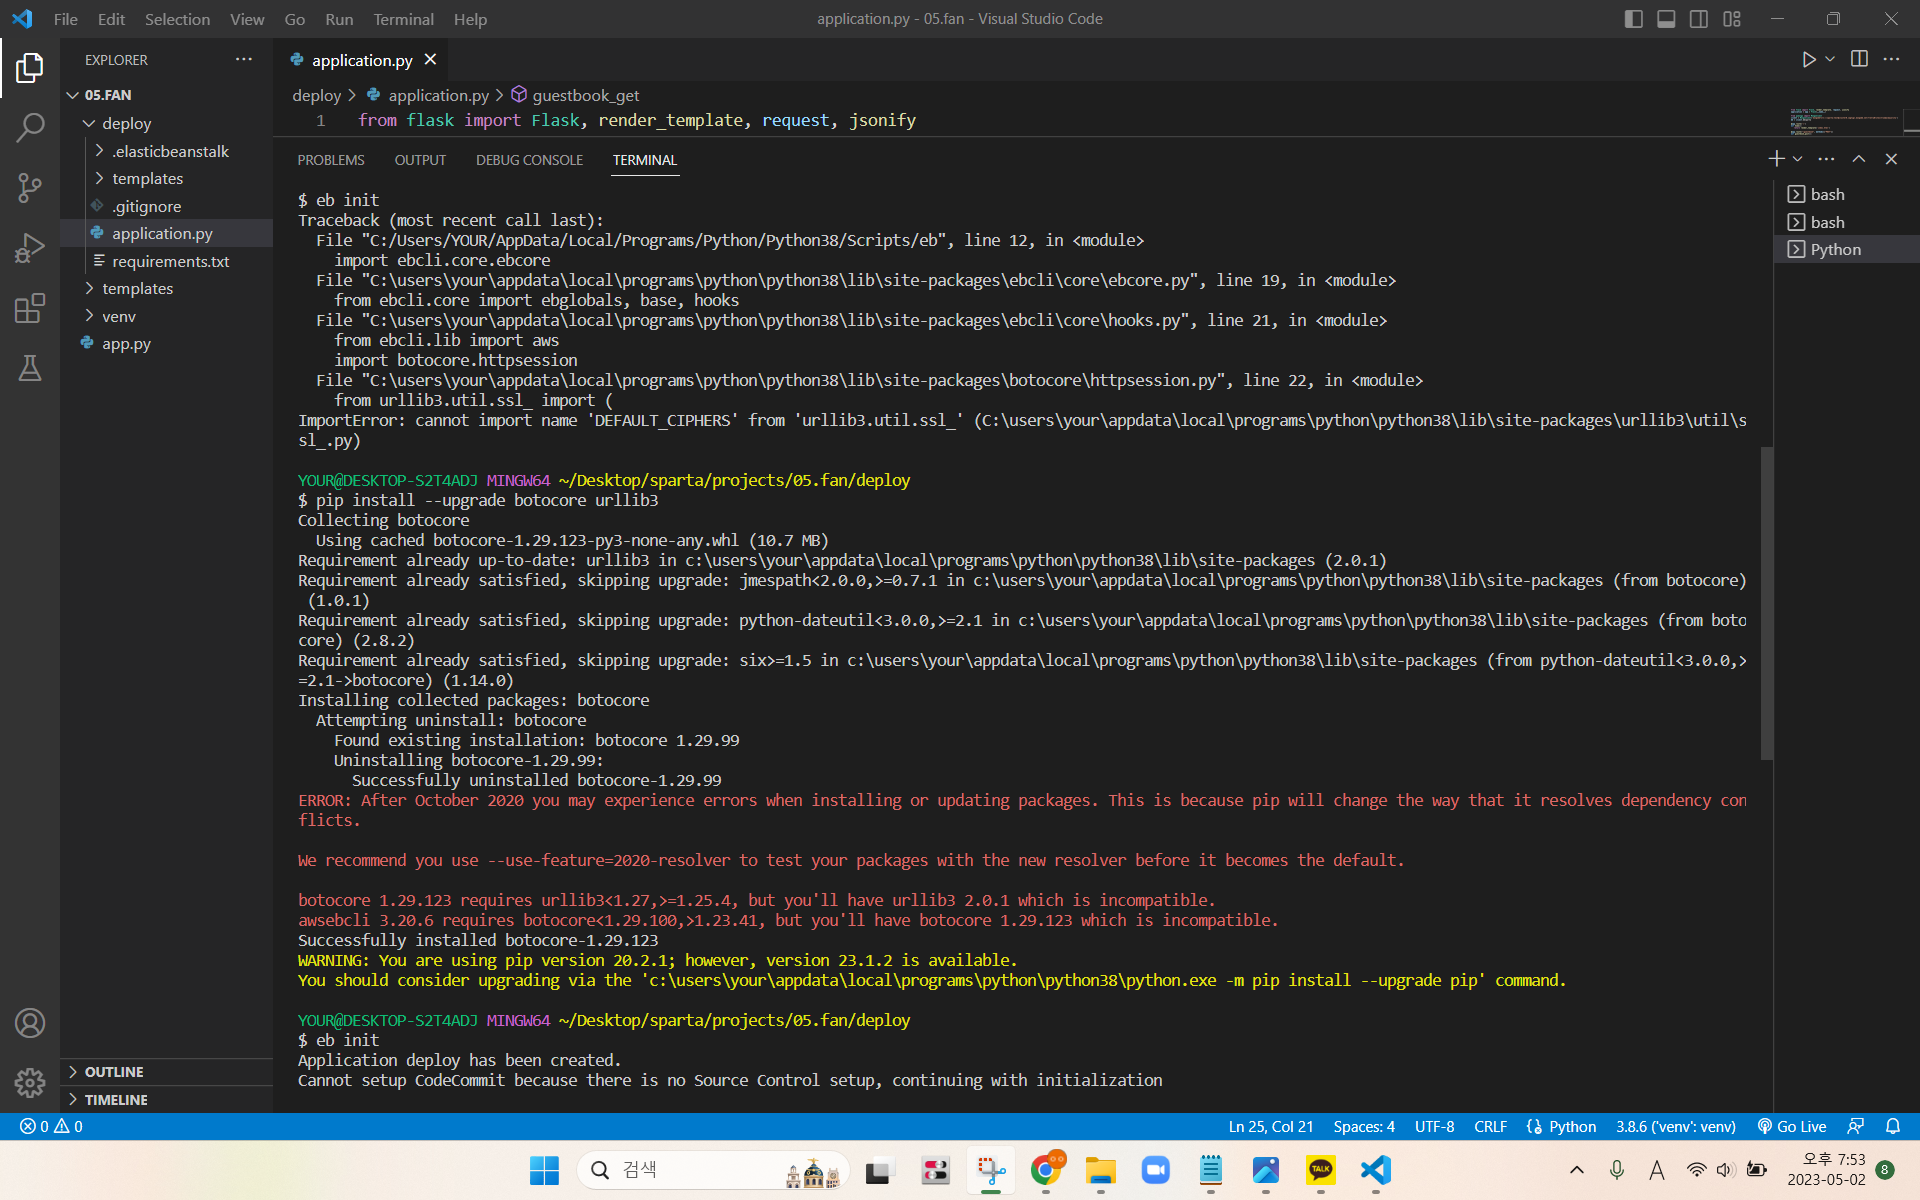Run the Python file with play button
This screenshot has width=1920, height=1200.
(x=1808, y=59)
